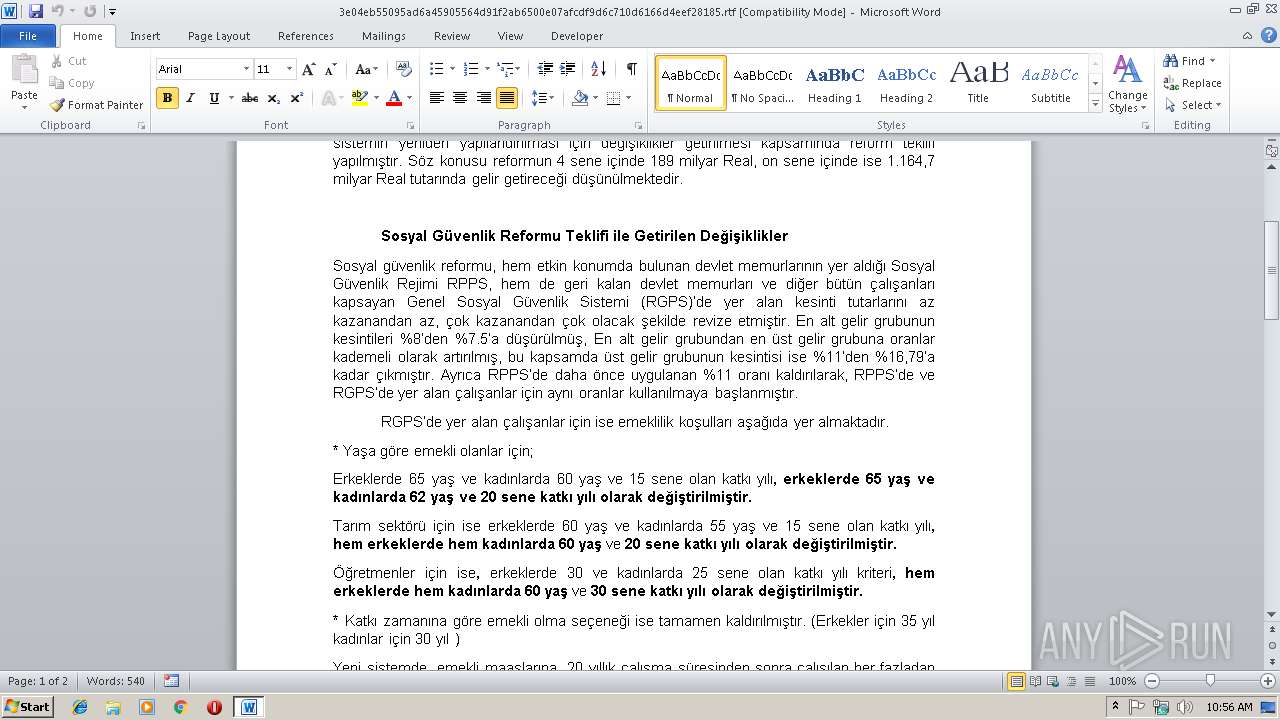This screenshot has width=1280, height=720.
Task: Open Line Spacing options
Action: [543, 98]
